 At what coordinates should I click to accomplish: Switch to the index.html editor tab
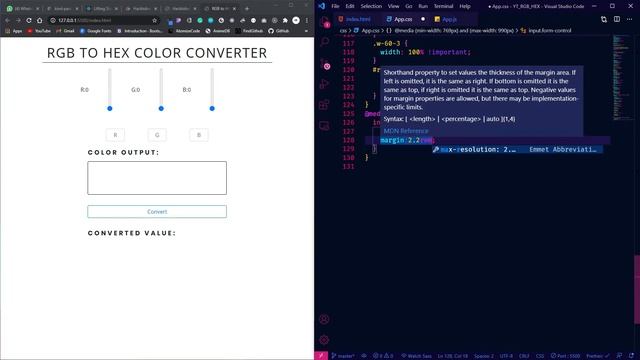click(355, 19)
